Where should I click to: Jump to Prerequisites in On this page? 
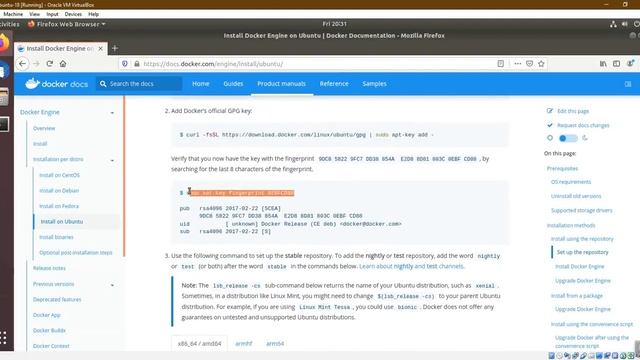[562, 169]
